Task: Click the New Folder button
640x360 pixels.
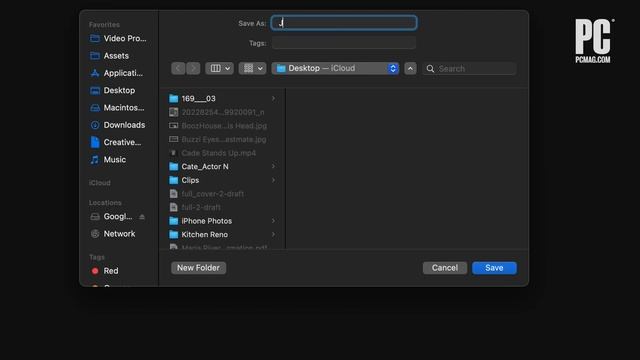Action: pos(198,268)
